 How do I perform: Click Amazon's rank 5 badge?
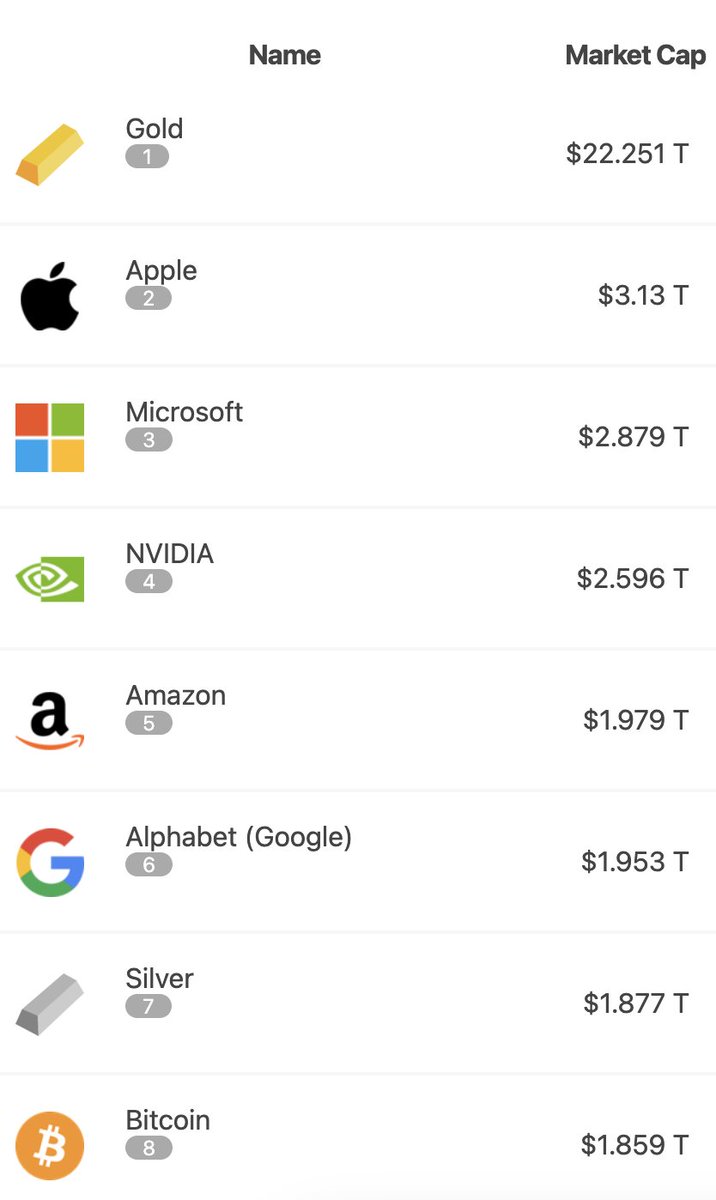(x=149, y=723)
